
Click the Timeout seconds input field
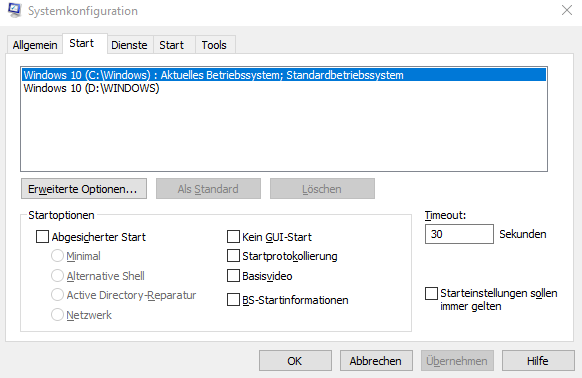tap(459, 234)
